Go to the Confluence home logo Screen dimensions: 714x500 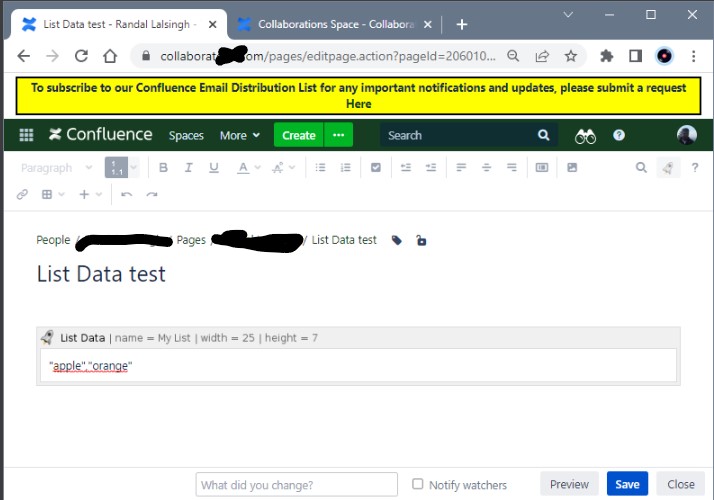[101, 135]
